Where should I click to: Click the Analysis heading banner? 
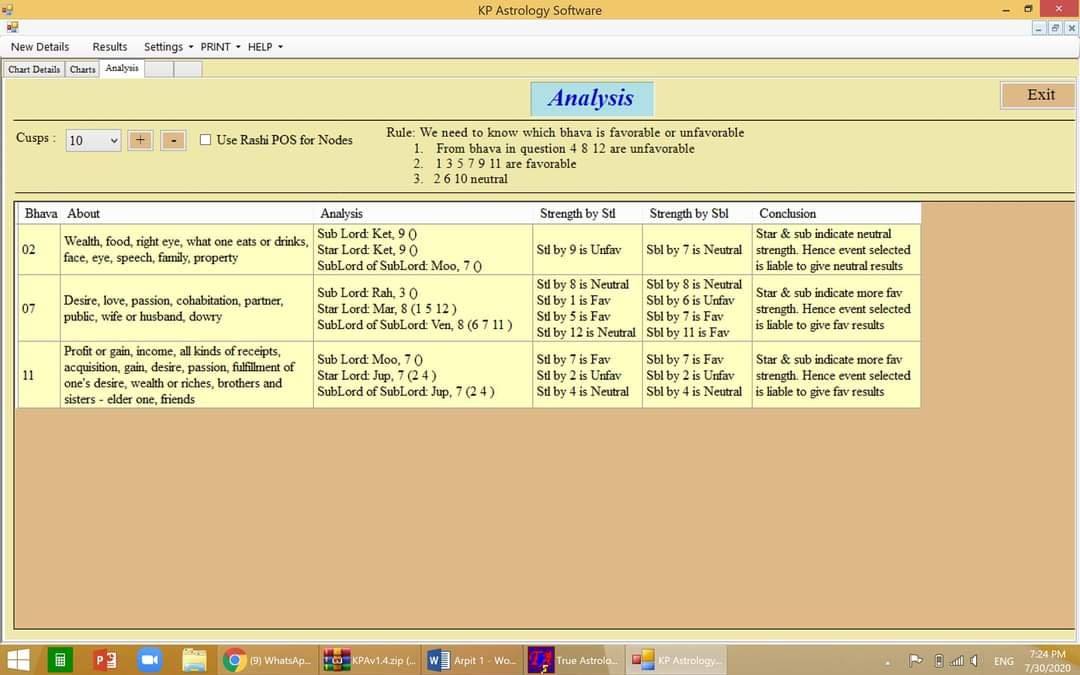coord(592,98)
